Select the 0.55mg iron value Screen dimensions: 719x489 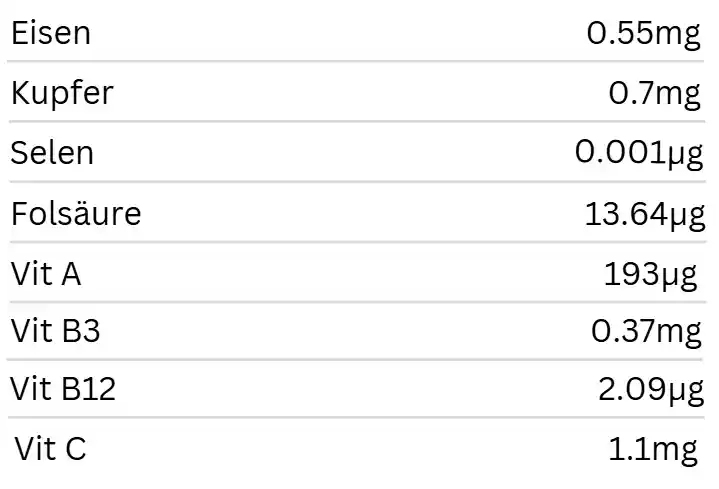(644, 33)
